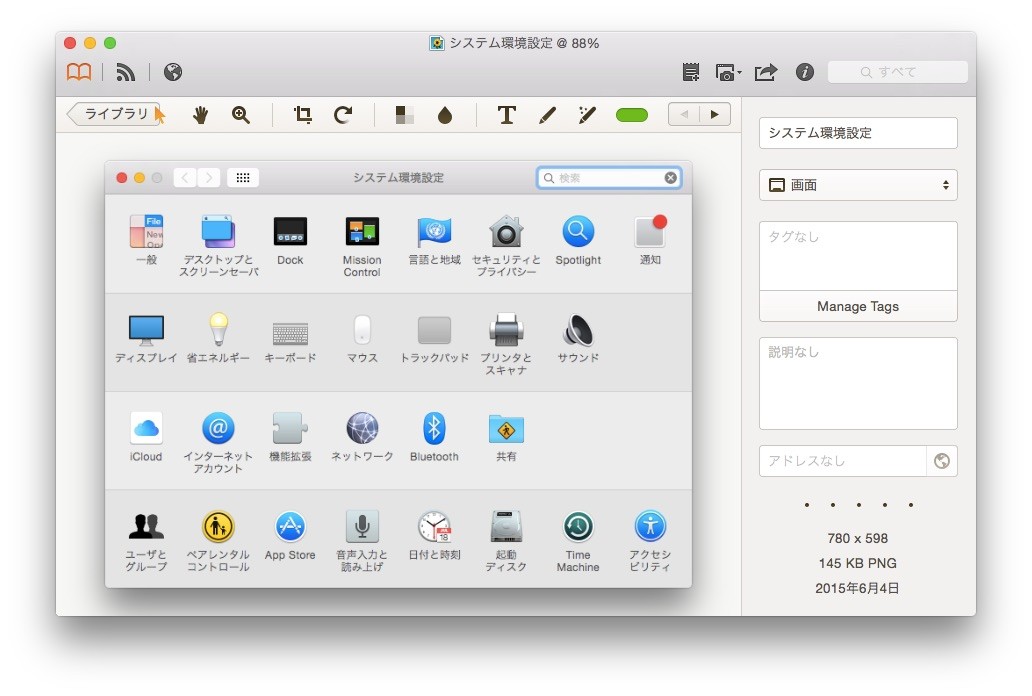
Task: Click the ペアレンタルコントロール icon
Action: click(x=219, y=527)
